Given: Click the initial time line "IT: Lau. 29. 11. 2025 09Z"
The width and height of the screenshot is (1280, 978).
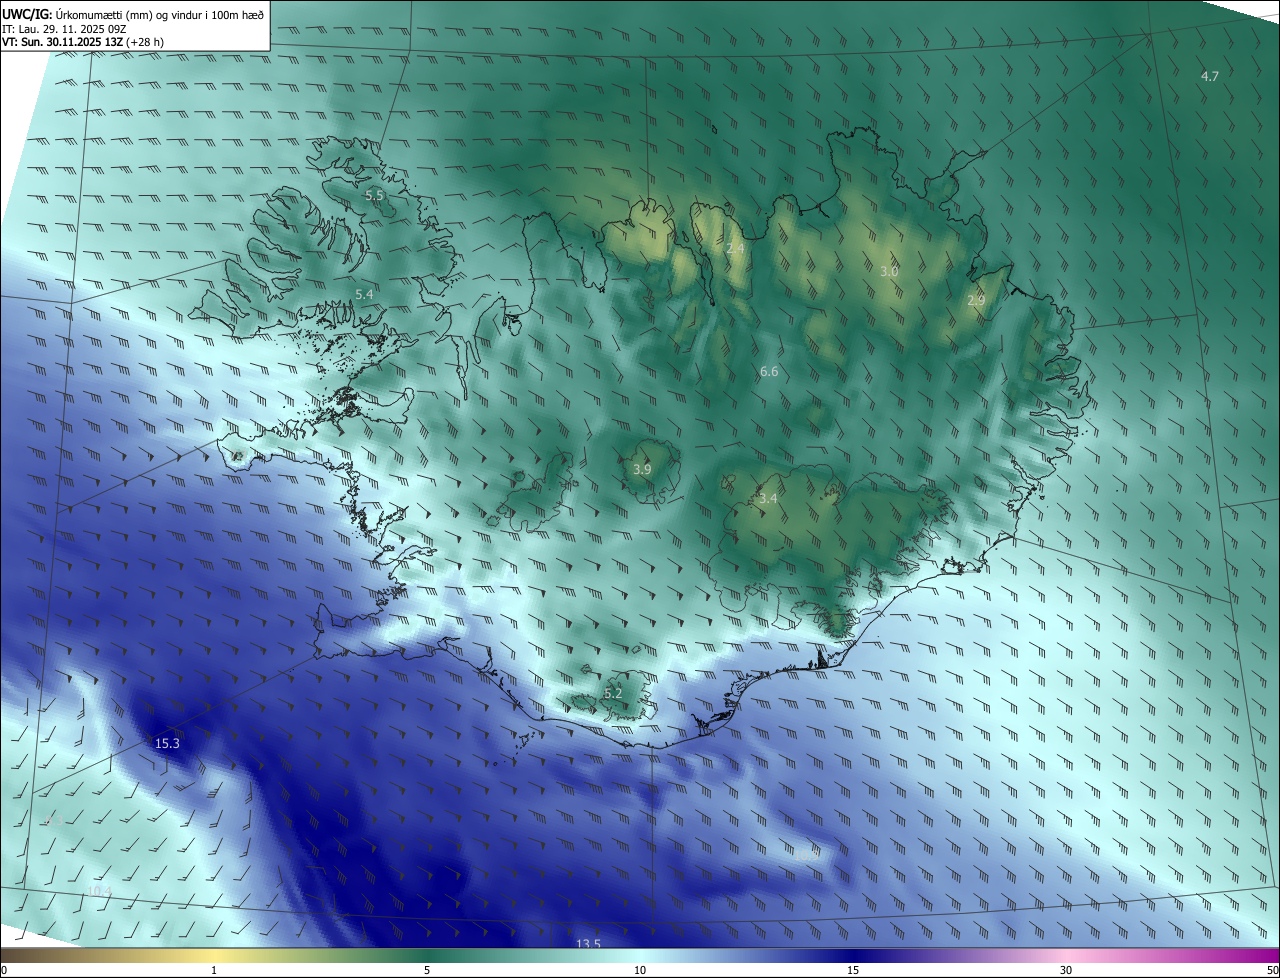Looking at the screenshot, I should pos(63,29).
